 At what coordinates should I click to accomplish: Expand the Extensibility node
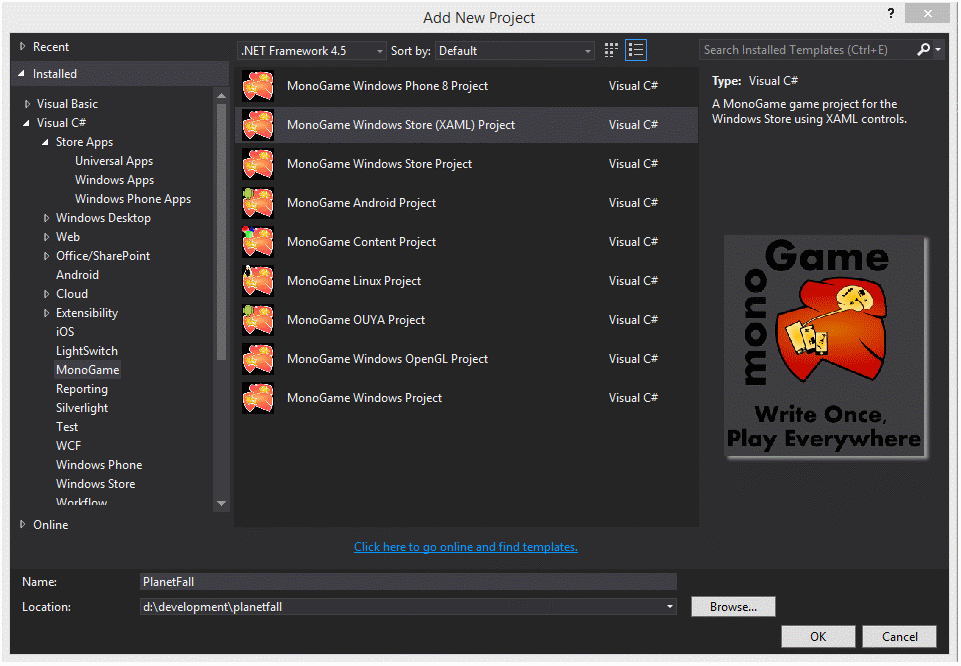46,313
